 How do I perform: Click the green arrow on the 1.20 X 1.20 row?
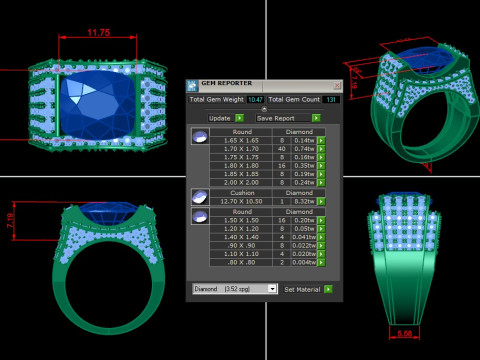tap(321, 229)
